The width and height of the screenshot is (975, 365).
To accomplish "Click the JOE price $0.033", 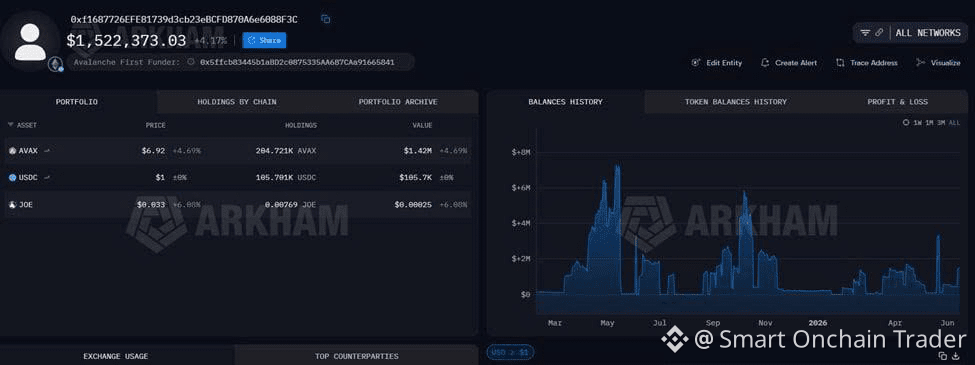I will pos(151,204).
